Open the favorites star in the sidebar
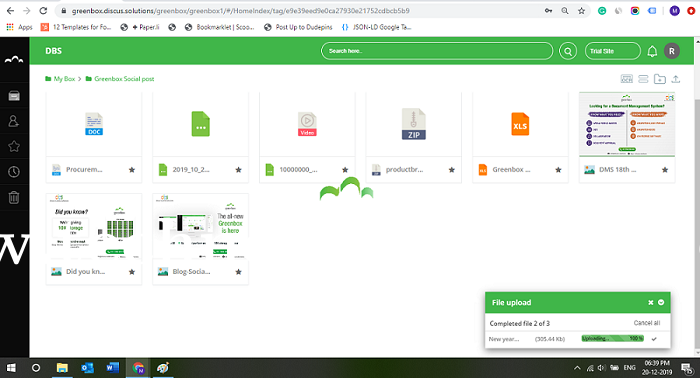 tap(14, 146)
